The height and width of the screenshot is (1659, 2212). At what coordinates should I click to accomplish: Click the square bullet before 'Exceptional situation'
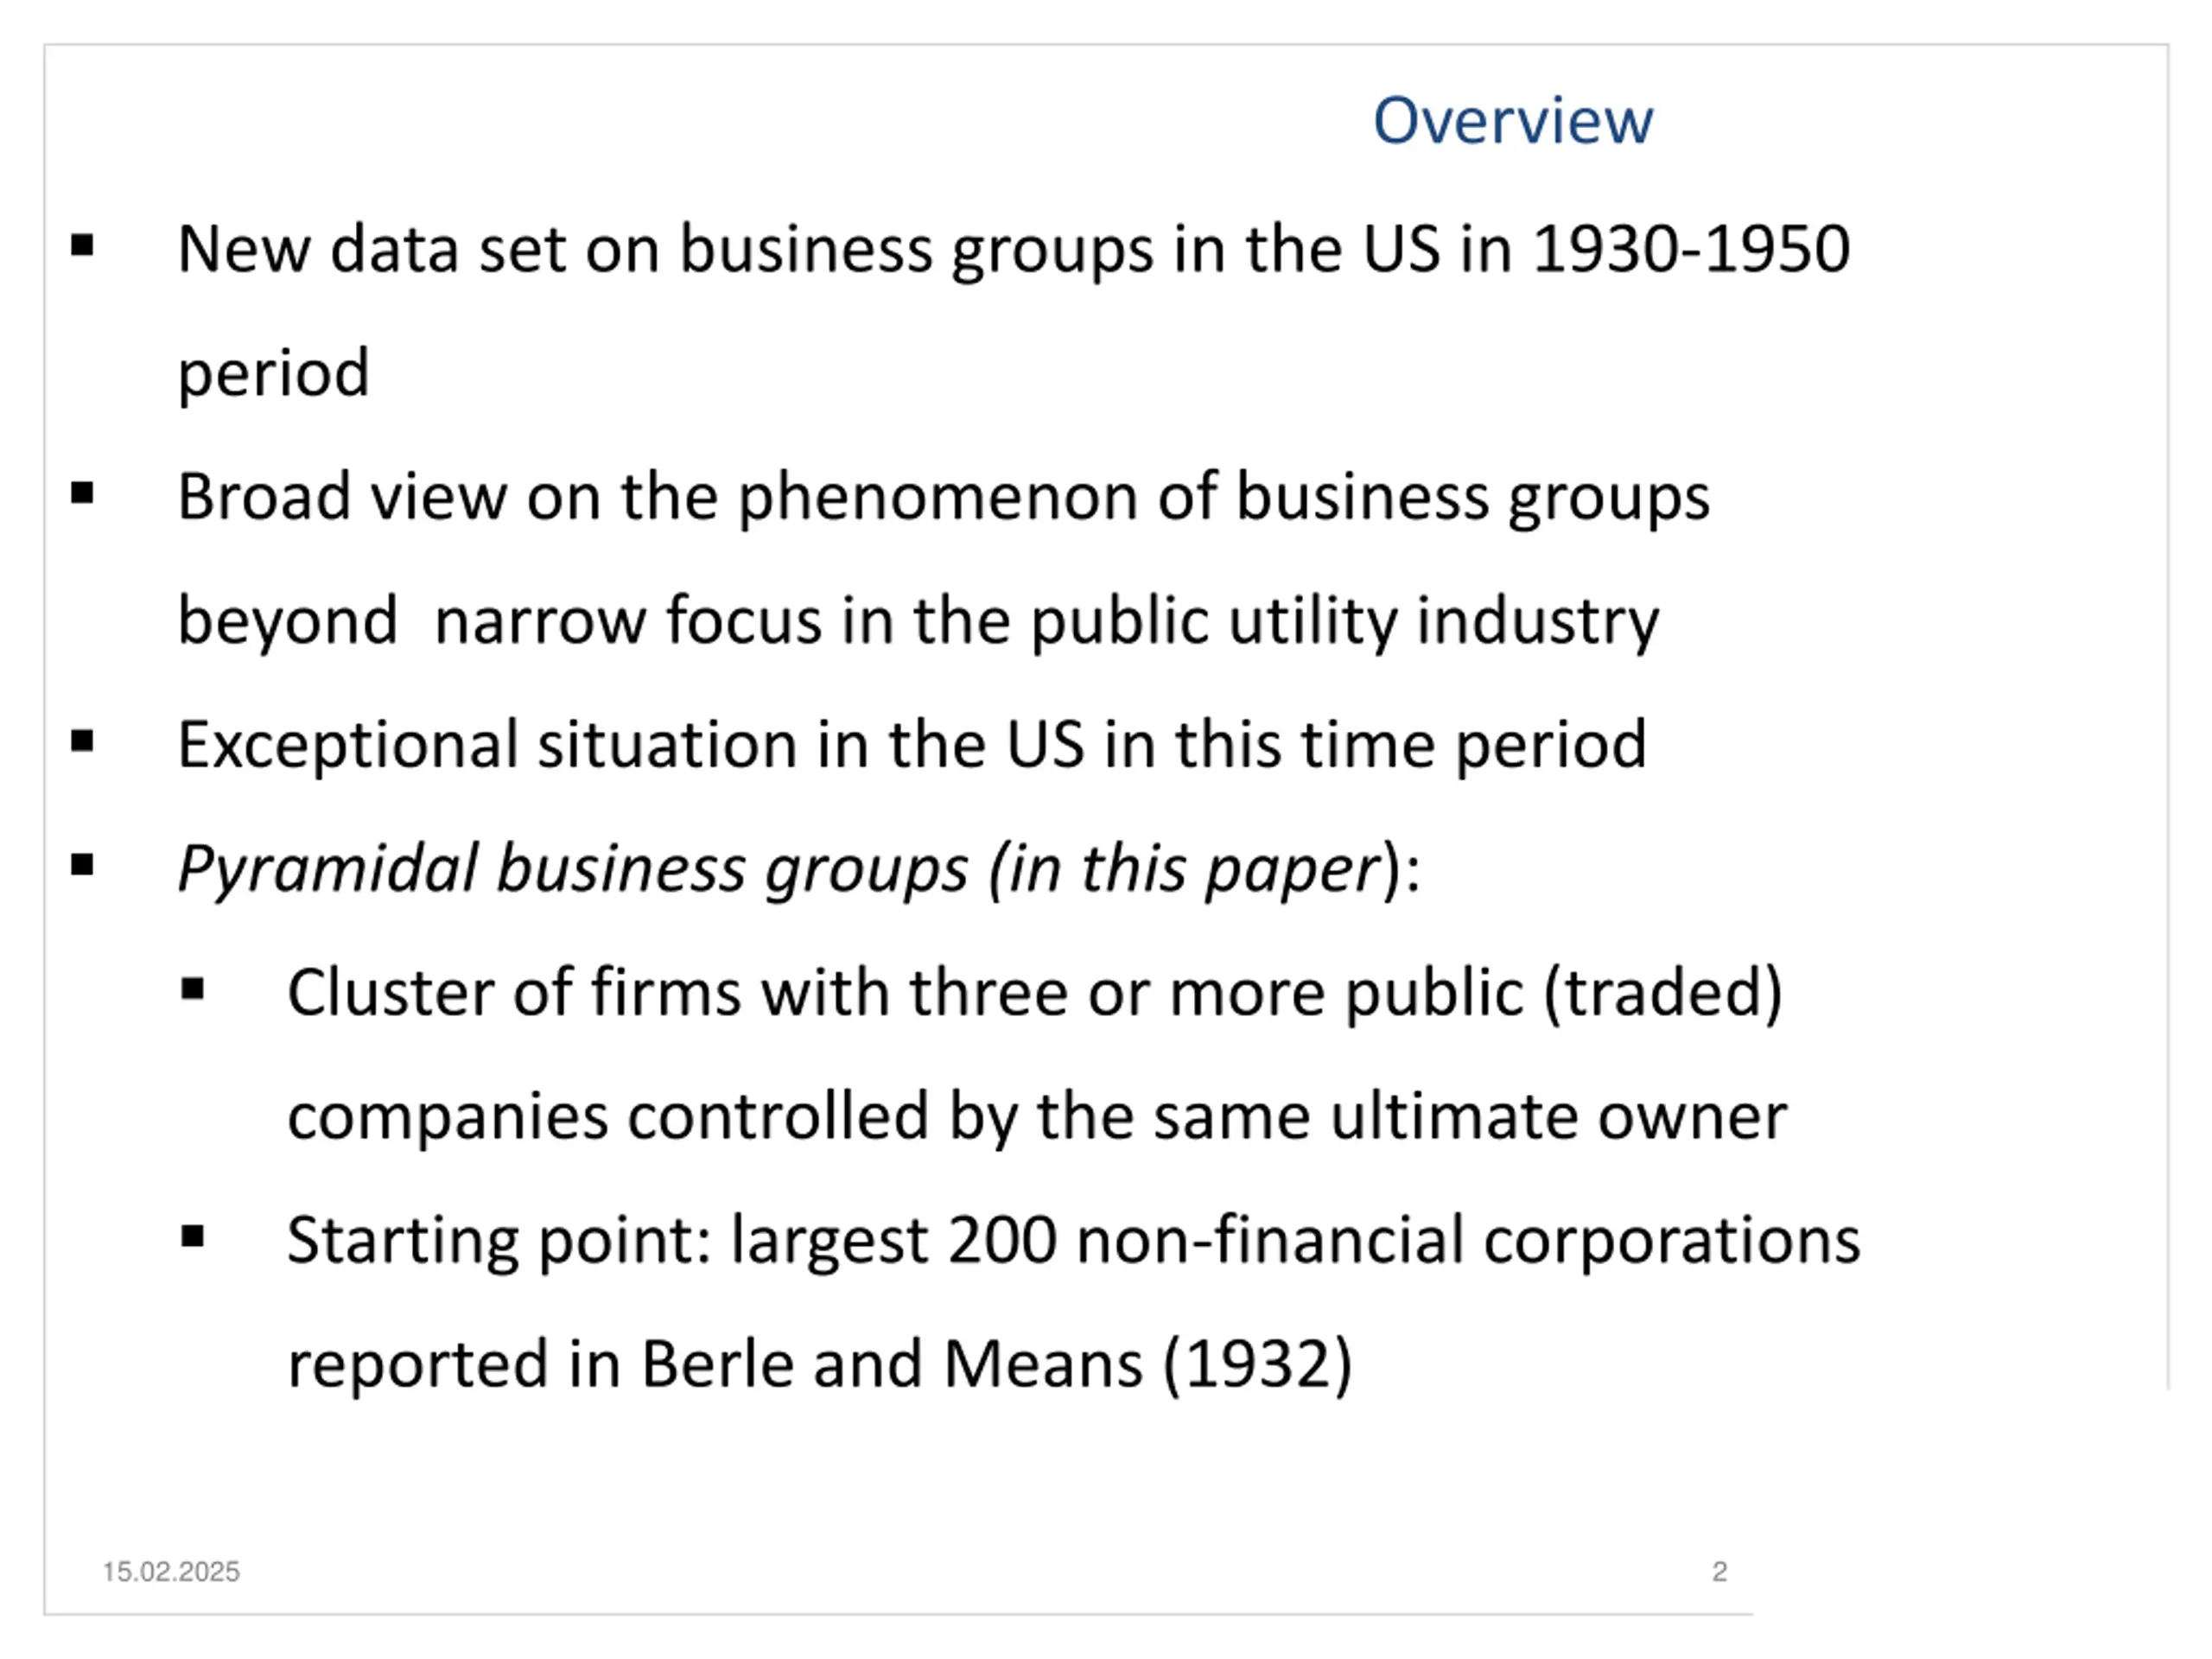coord(83,741)
